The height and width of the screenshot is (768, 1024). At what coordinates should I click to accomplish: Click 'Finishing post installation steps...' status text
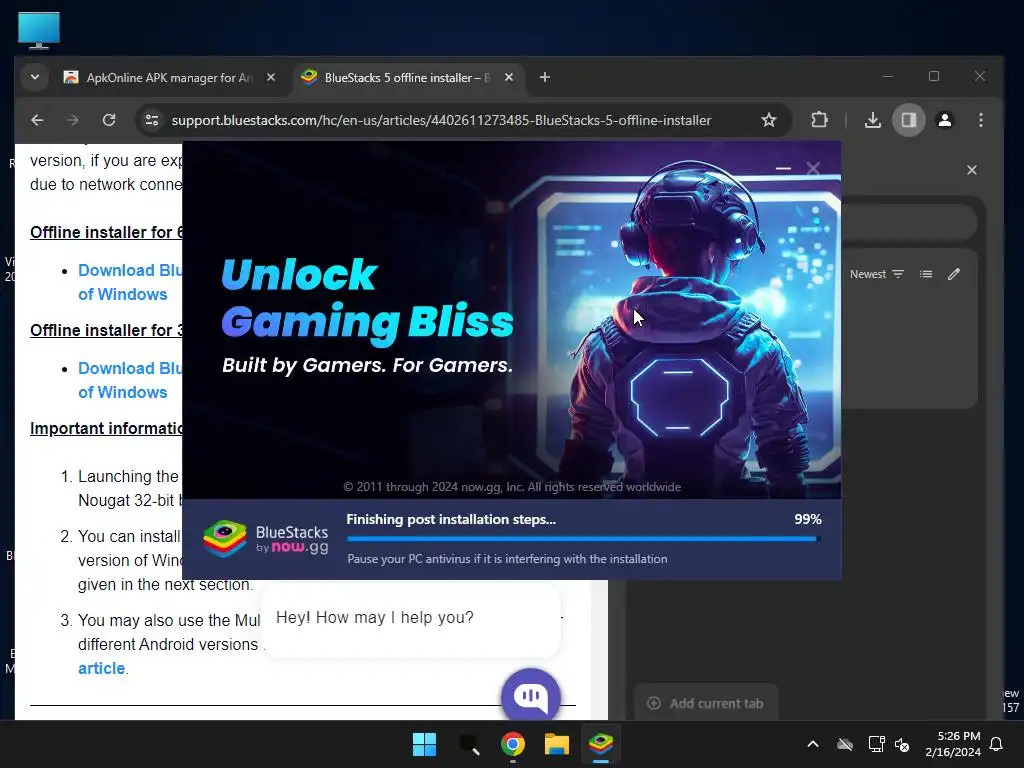(451, 519)
